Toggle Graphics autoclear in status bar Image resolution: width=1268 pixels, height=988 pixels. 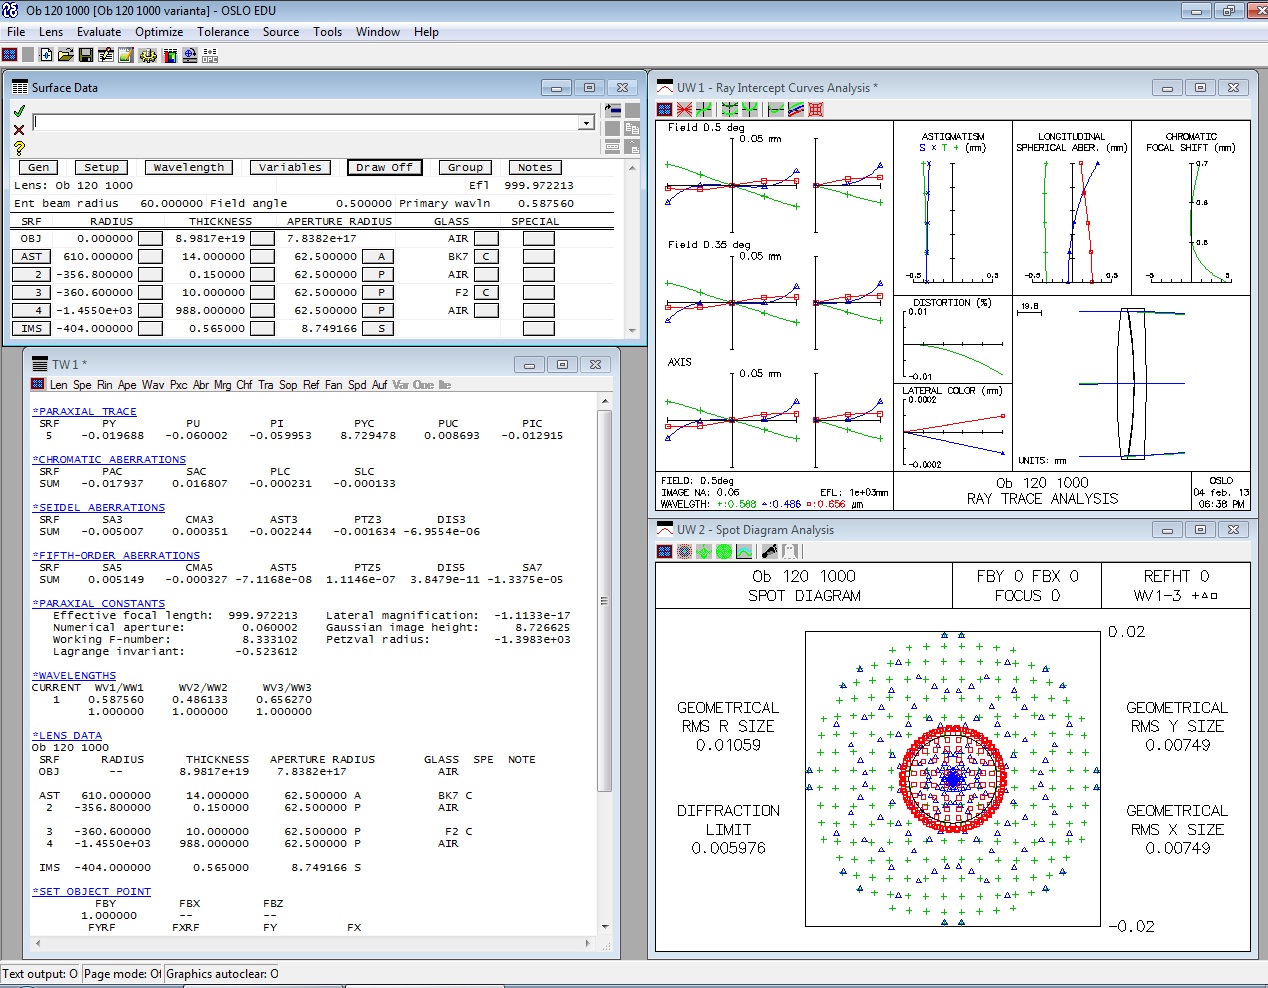point(222,973)
